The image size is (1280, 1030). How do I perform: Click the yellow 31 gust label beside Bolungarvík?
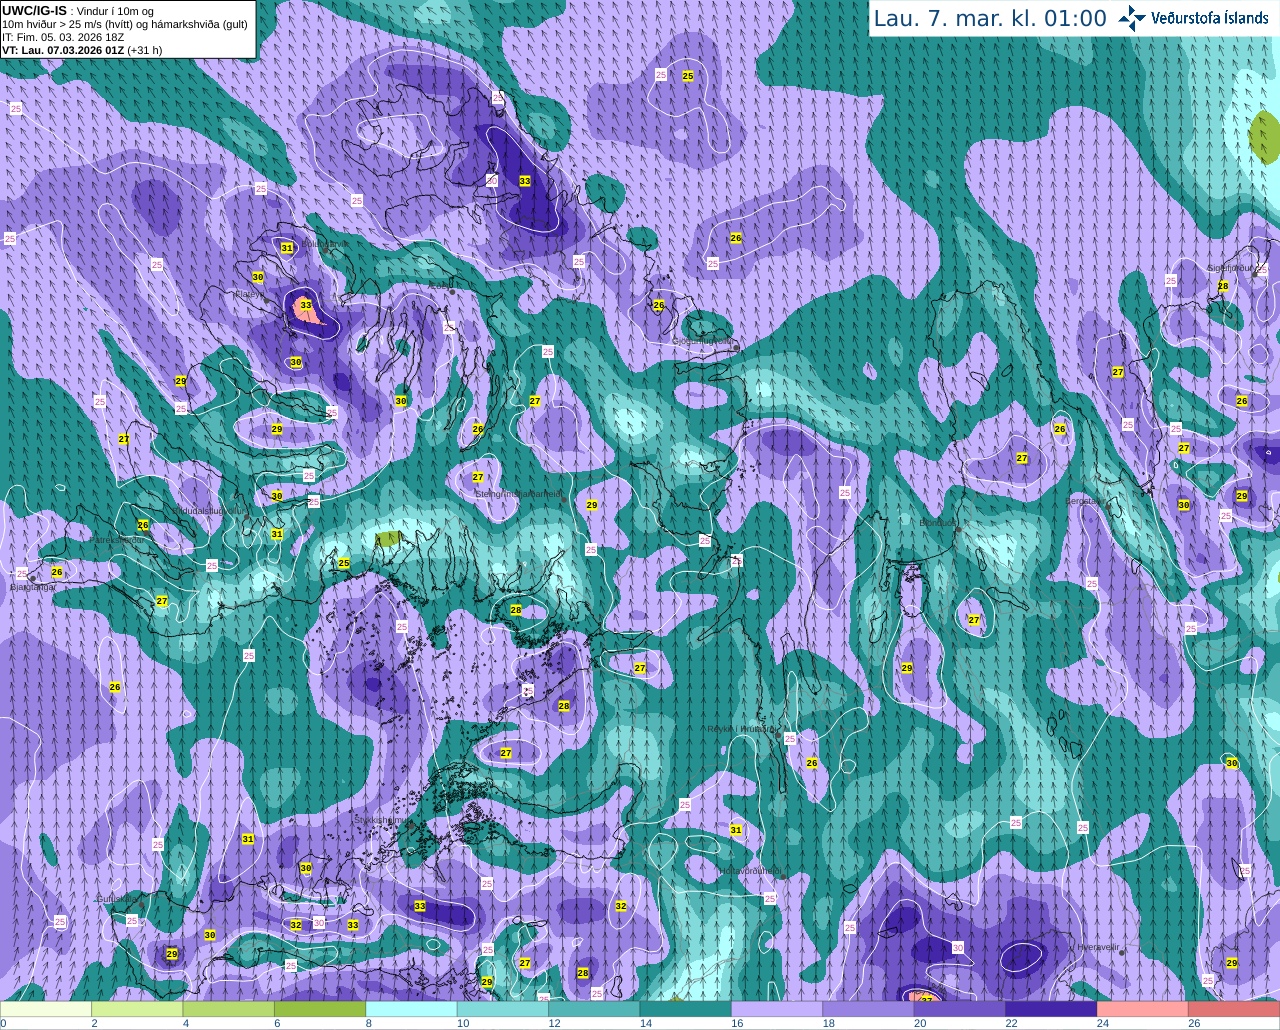tap(287, 248)
